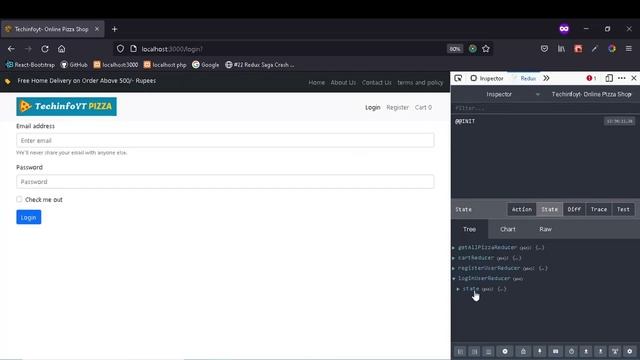Screen dimensions: 640x360
Task: Click terms and policy link
Action: tap(420, 82)
